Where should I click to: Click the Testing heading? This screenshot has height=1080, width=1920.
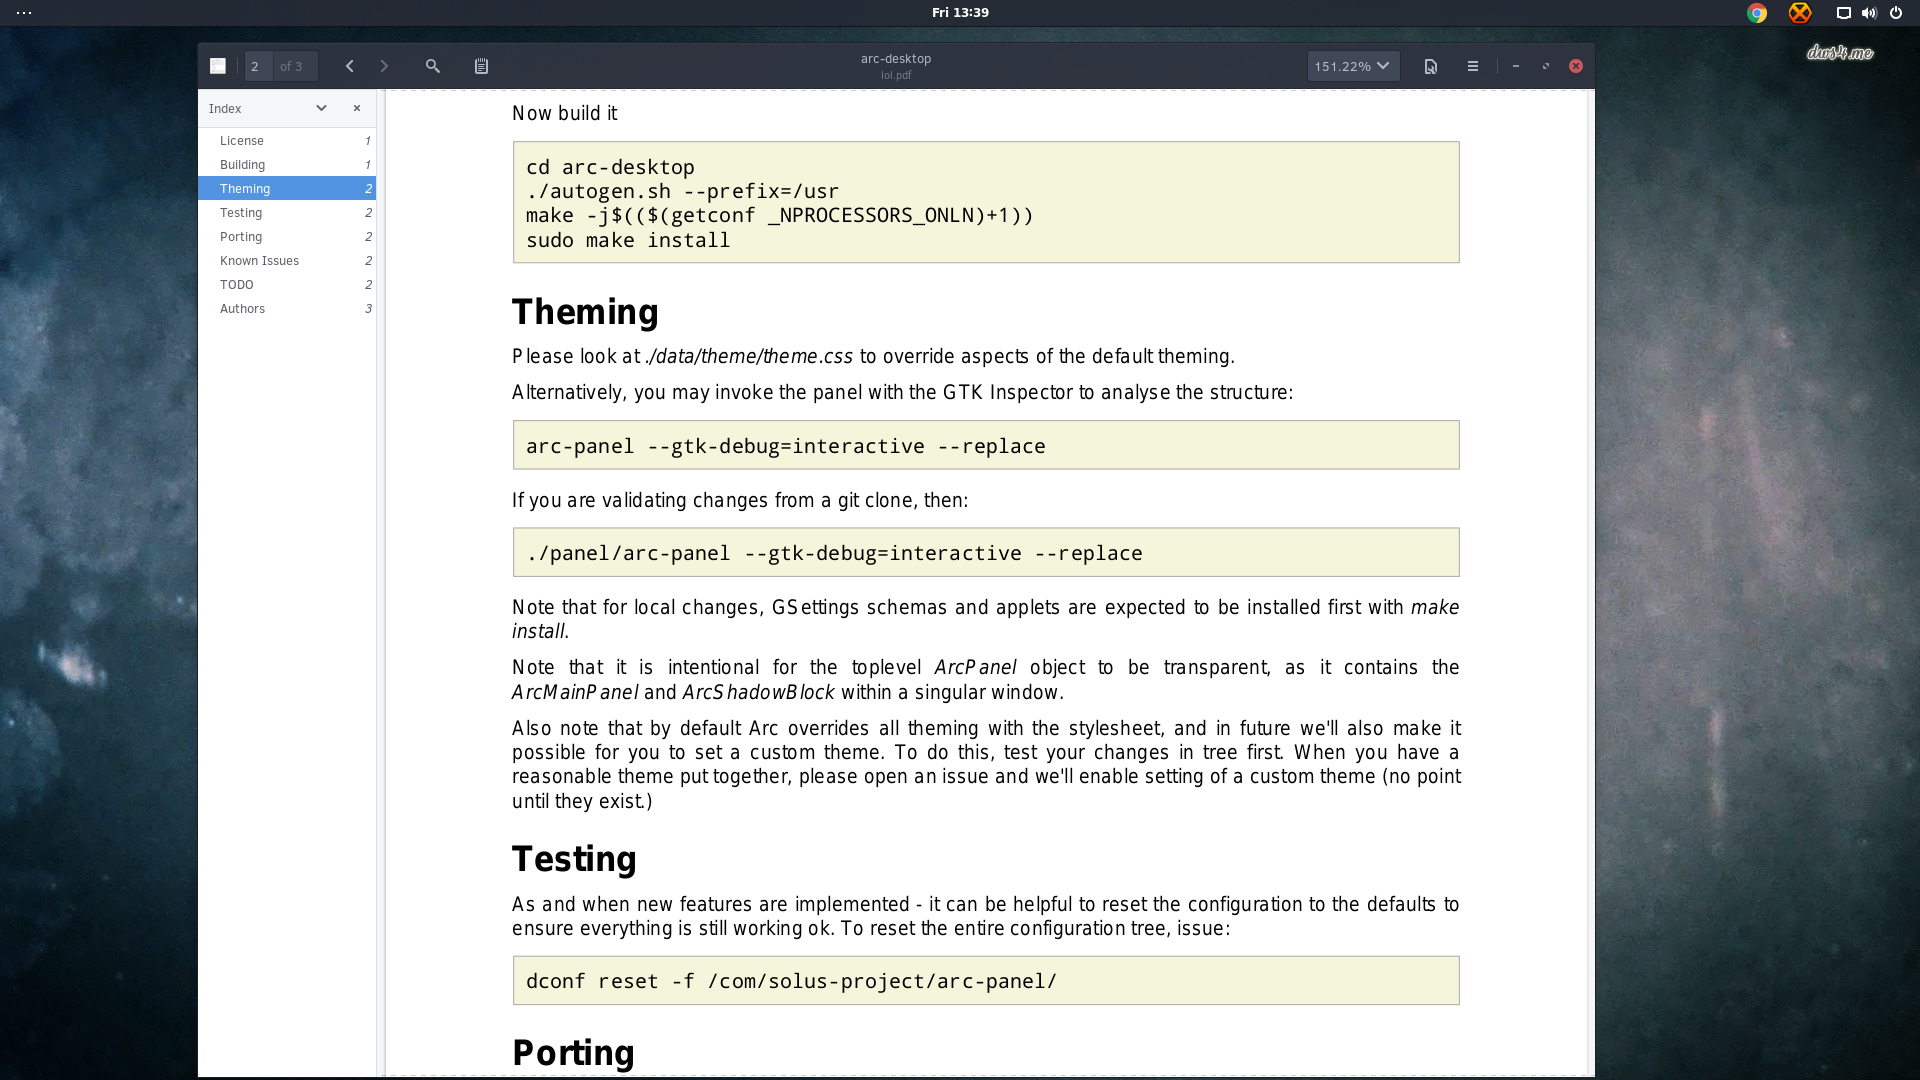[x=574, y=859]
